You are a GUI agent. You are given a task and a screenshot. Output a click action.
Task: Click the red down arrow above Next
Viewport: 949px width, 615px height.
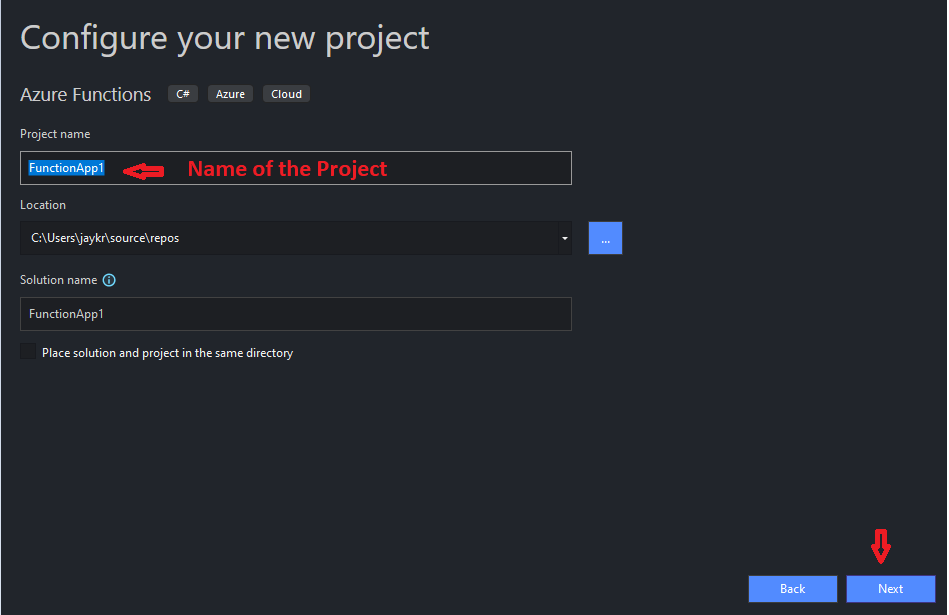click(880, 546)
